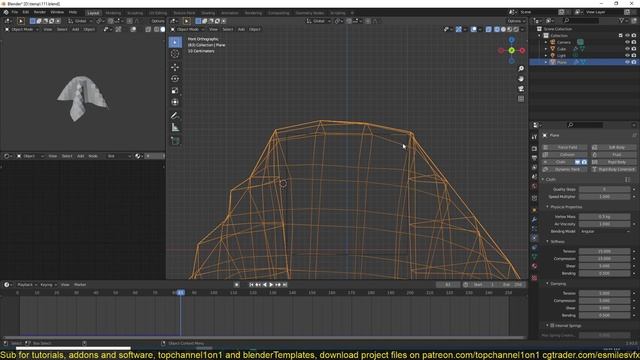Image resolution: width=640 pixels, height=360 pixels.
Task: Open the timeline Playback menu
Action: coord(27,284)
